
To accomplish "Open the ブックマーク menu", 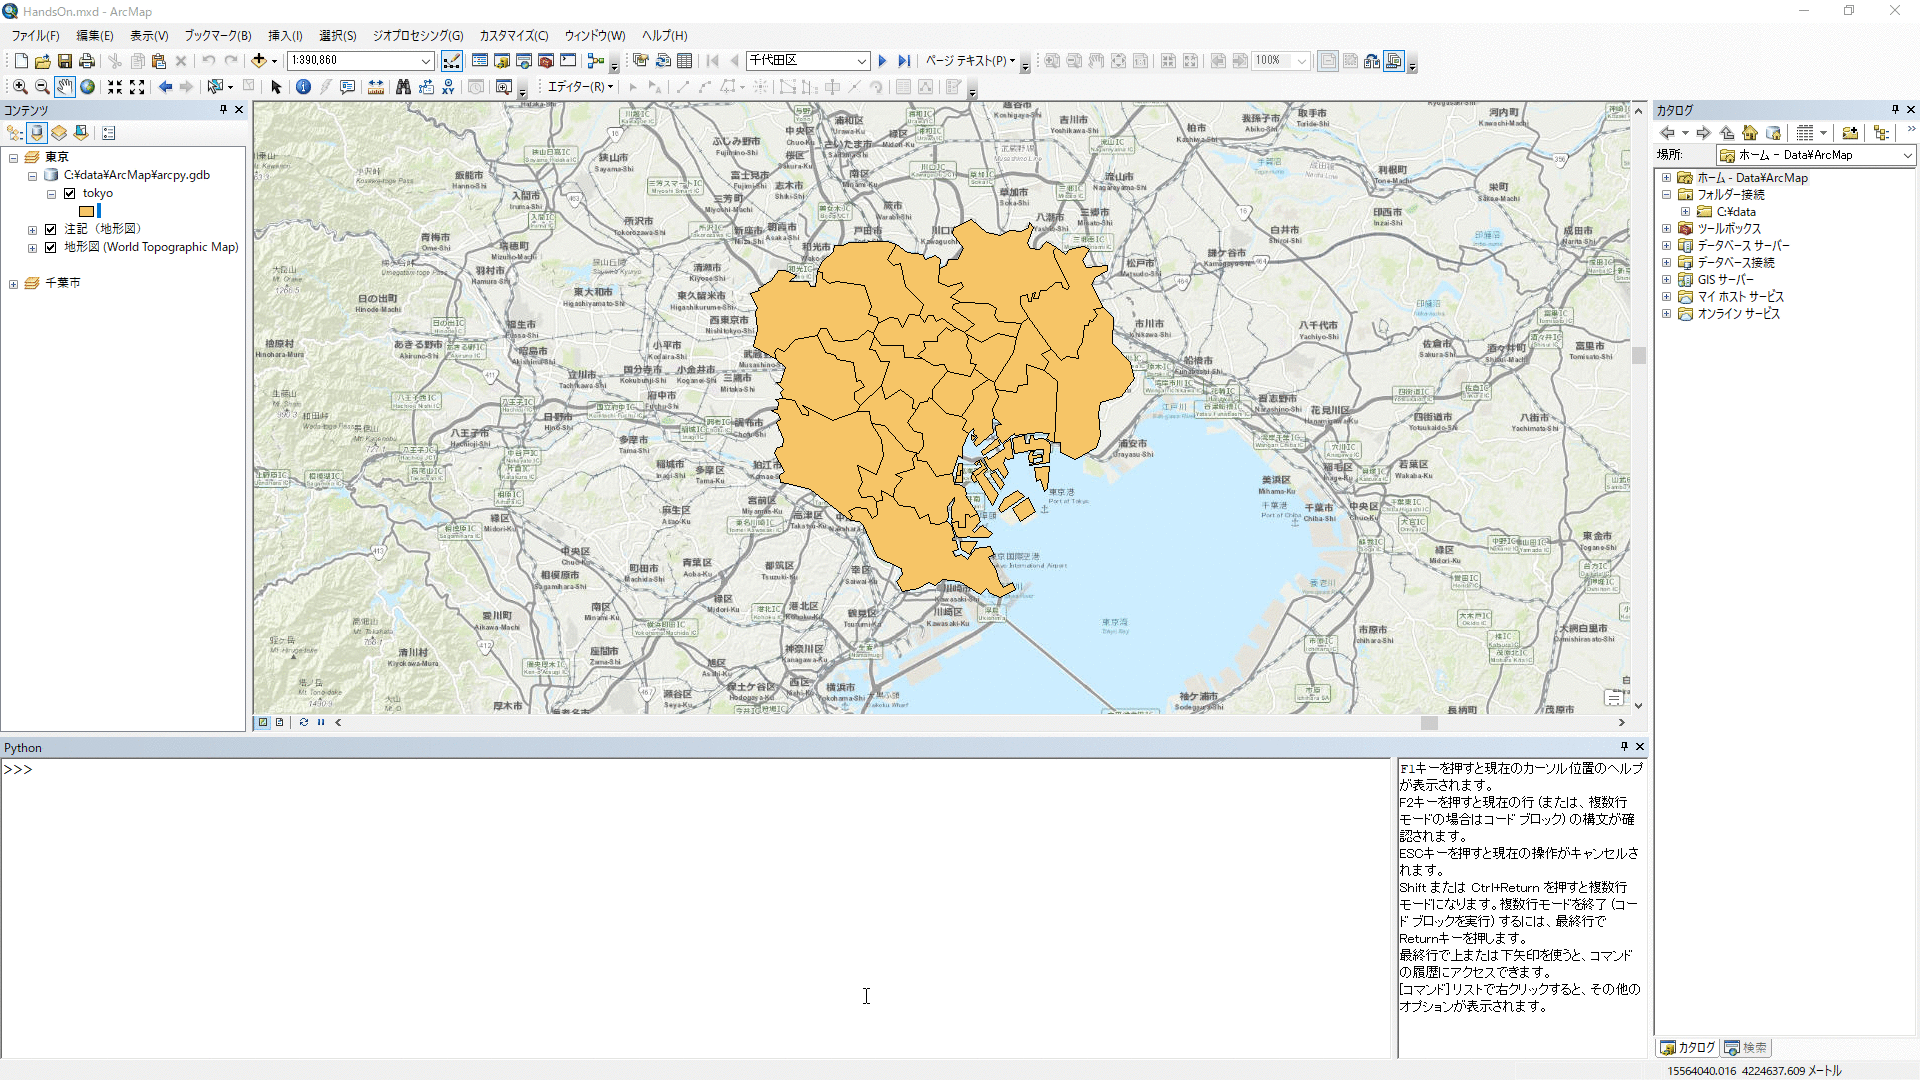I will tap(217, 36).
